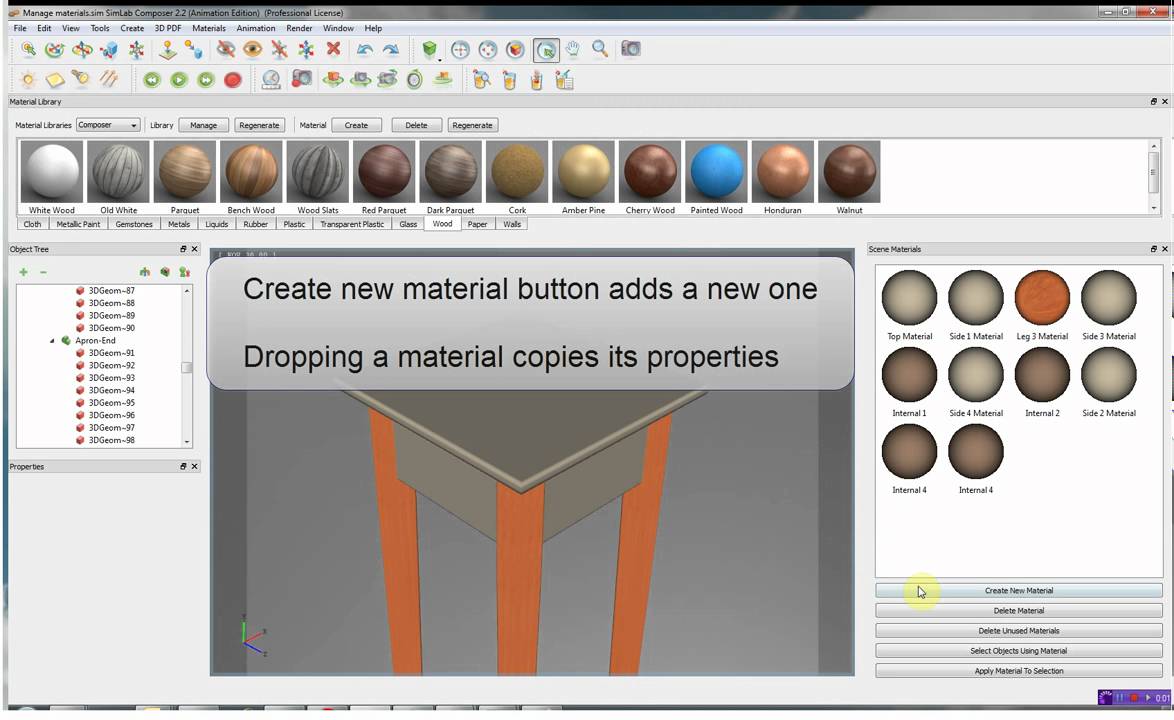Click the magnifier-on-cup material icon
The height and width of the screenshot is (720, 1174).
(x=481, y=79)
